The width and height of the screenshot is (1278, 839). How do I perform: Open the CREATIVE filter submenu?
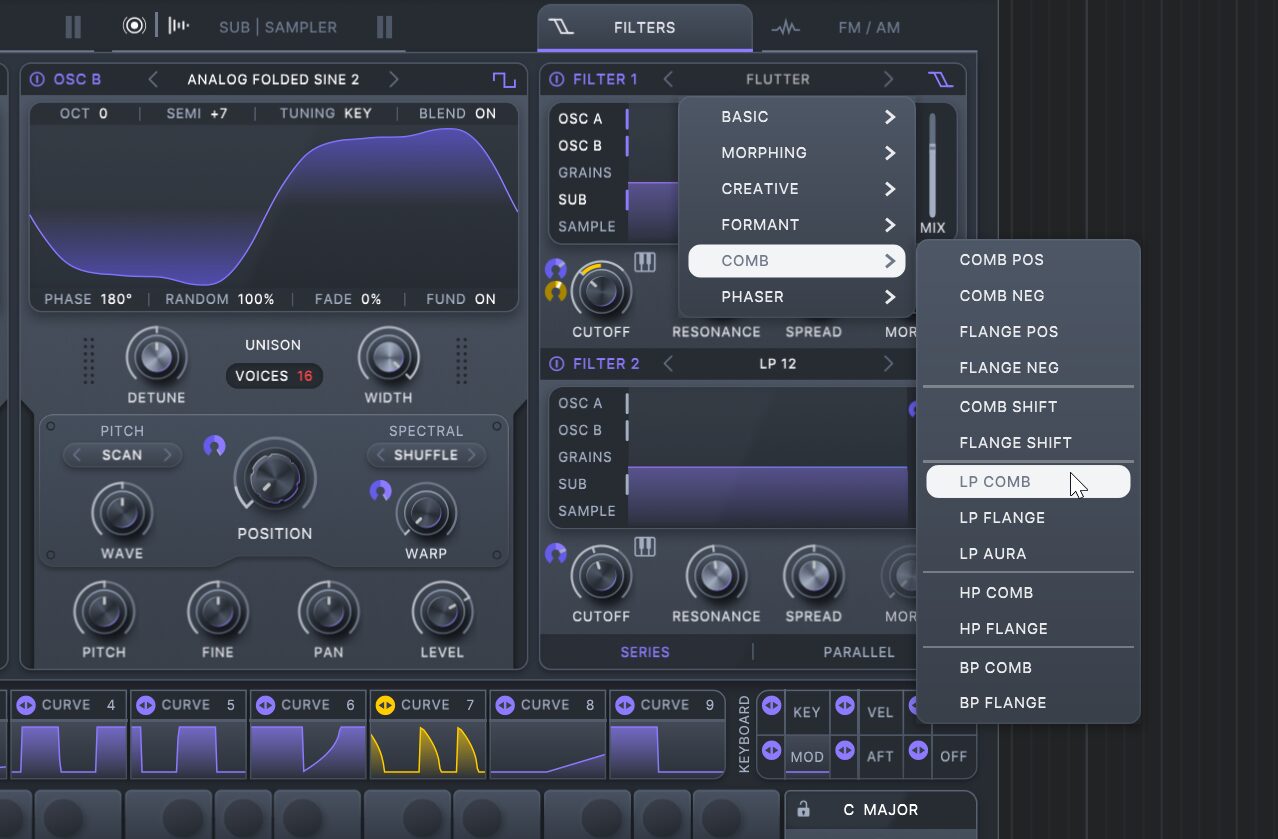797,189
